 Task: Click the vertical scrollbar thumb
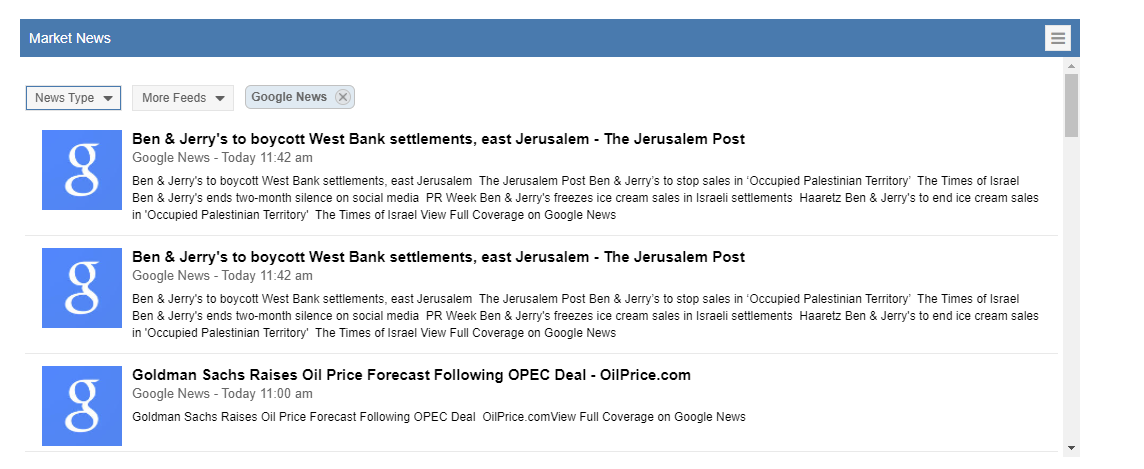pyautogui.click(x=1071, y=105)
